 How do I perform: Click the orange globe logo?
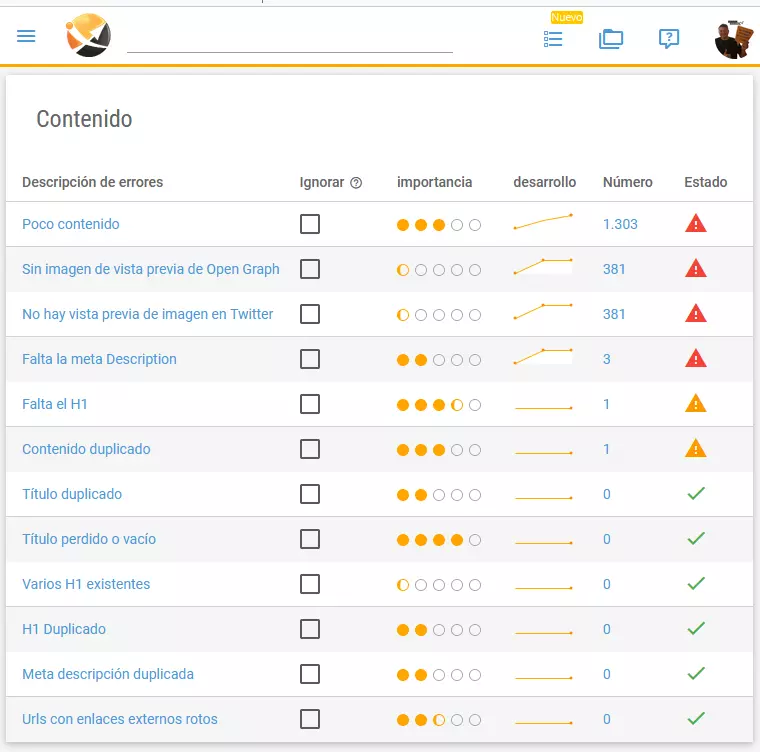[x=89, y=35]
